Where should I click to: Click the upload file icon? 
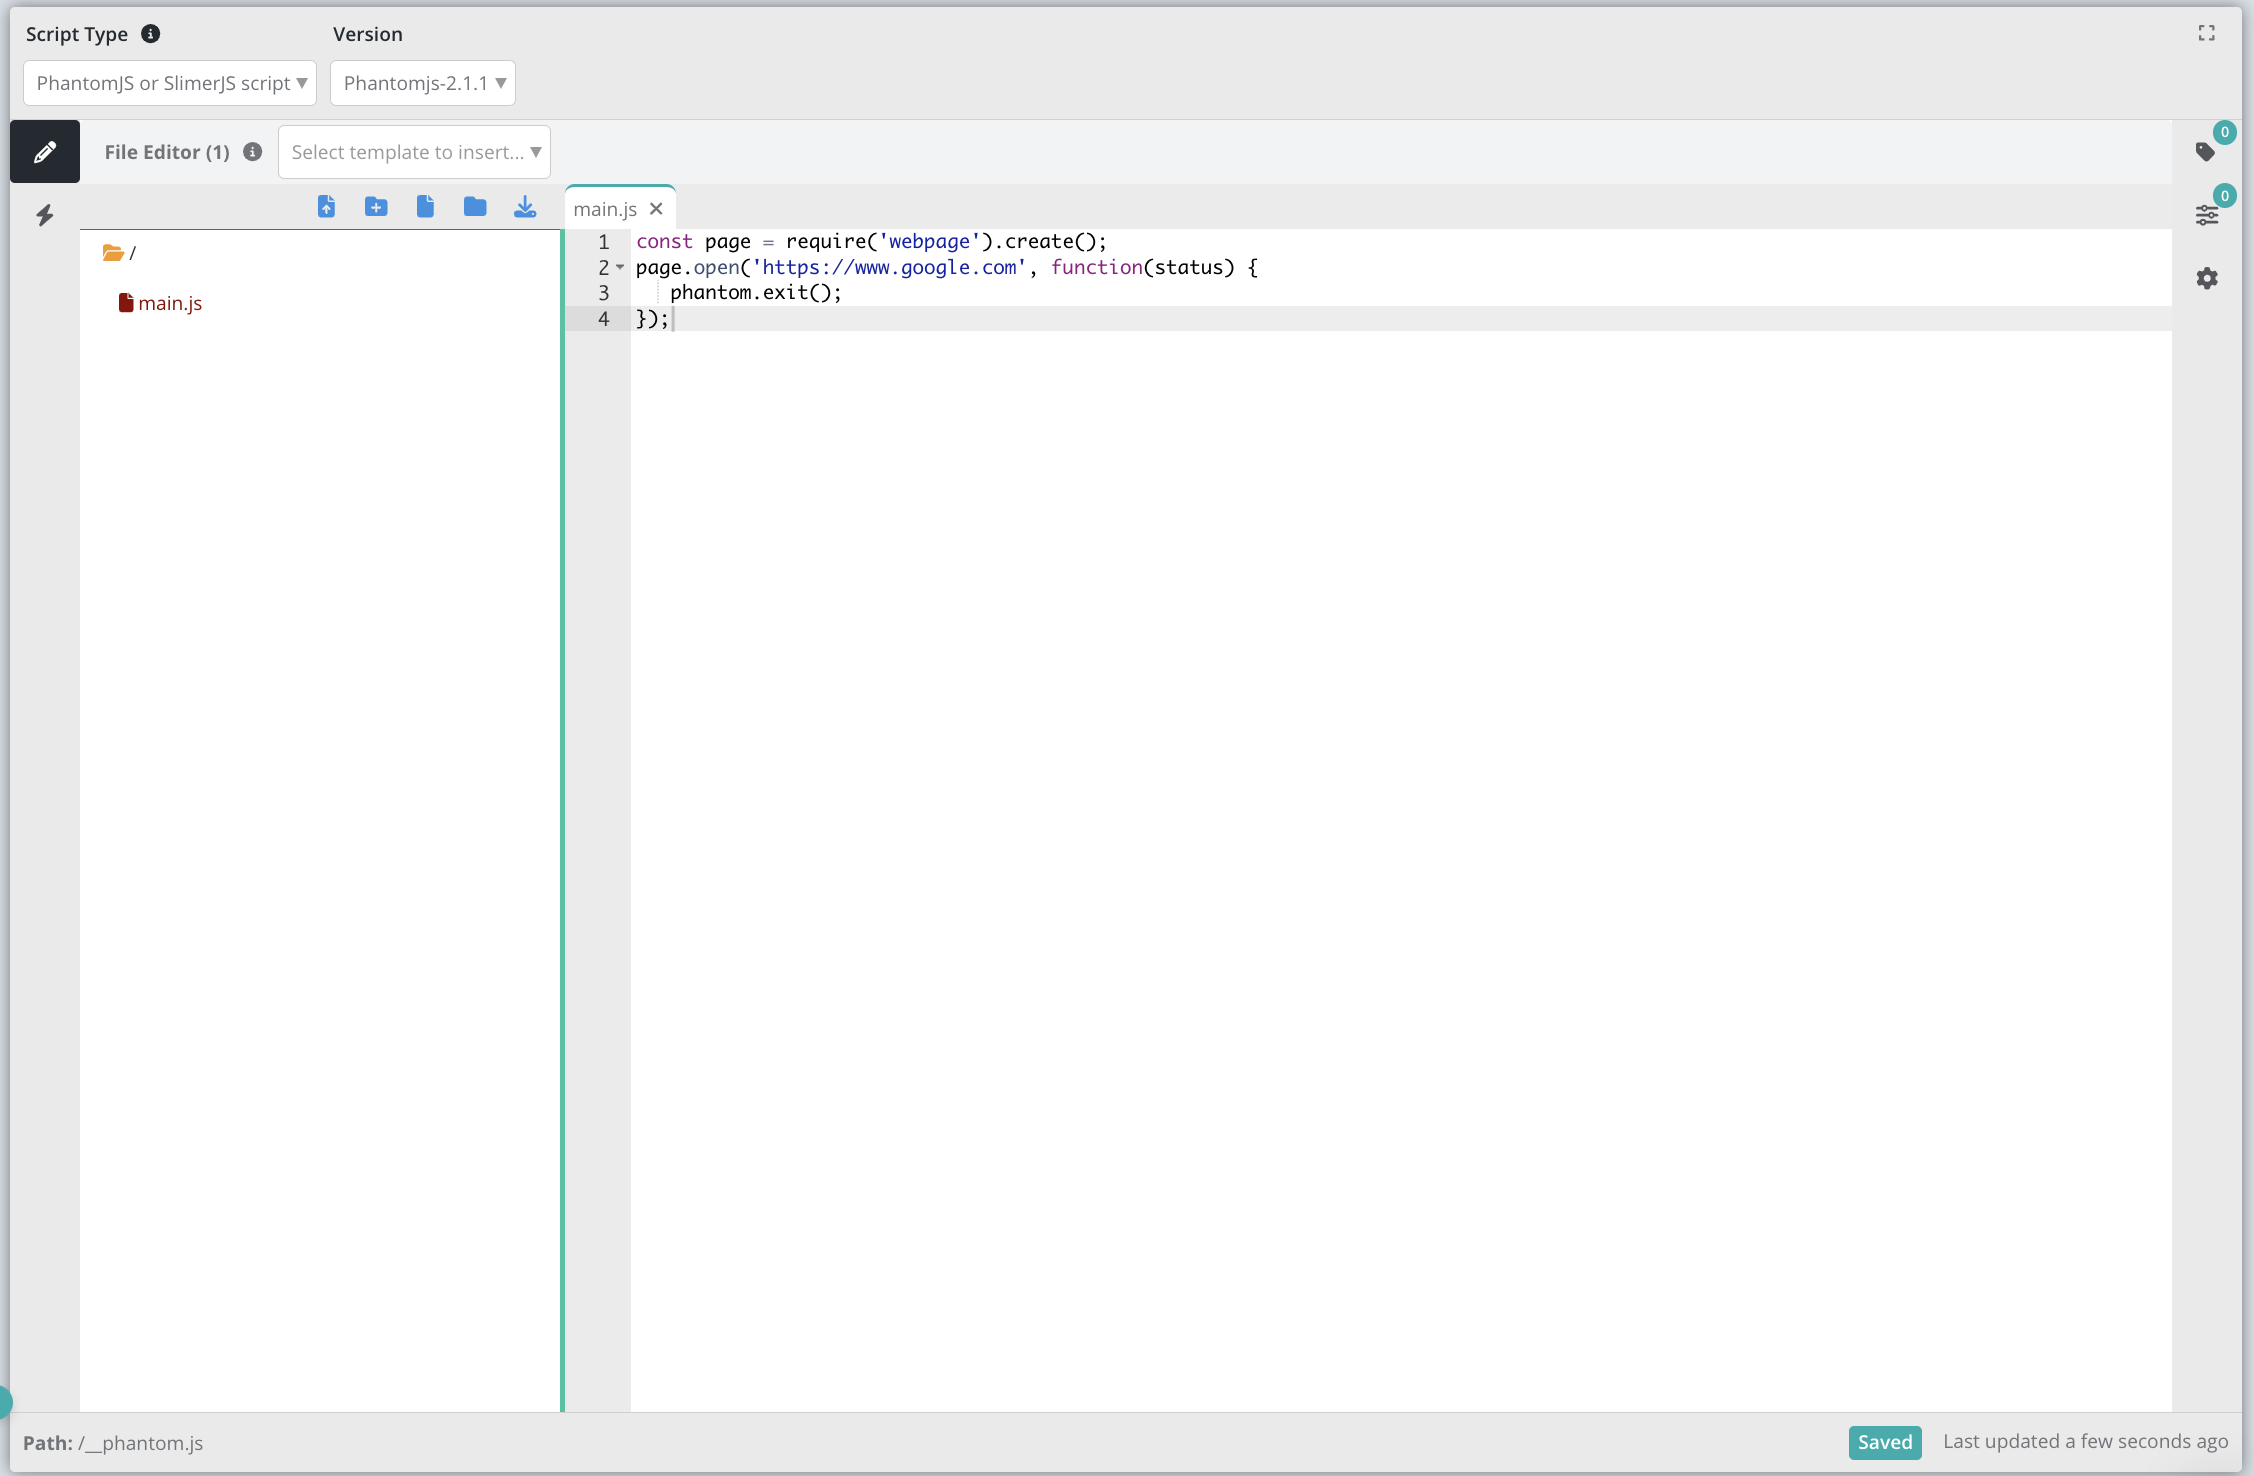[x=326, y=207]
